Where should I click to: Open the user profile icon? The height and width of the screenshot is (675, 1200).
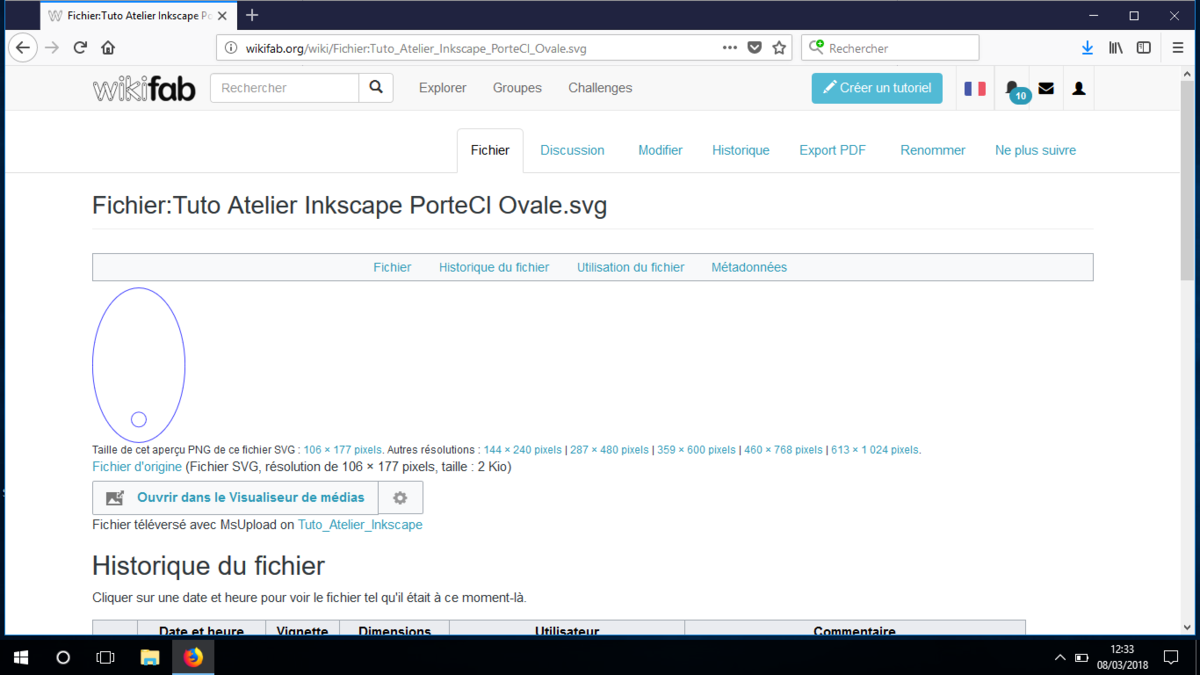click(1078, 88)
